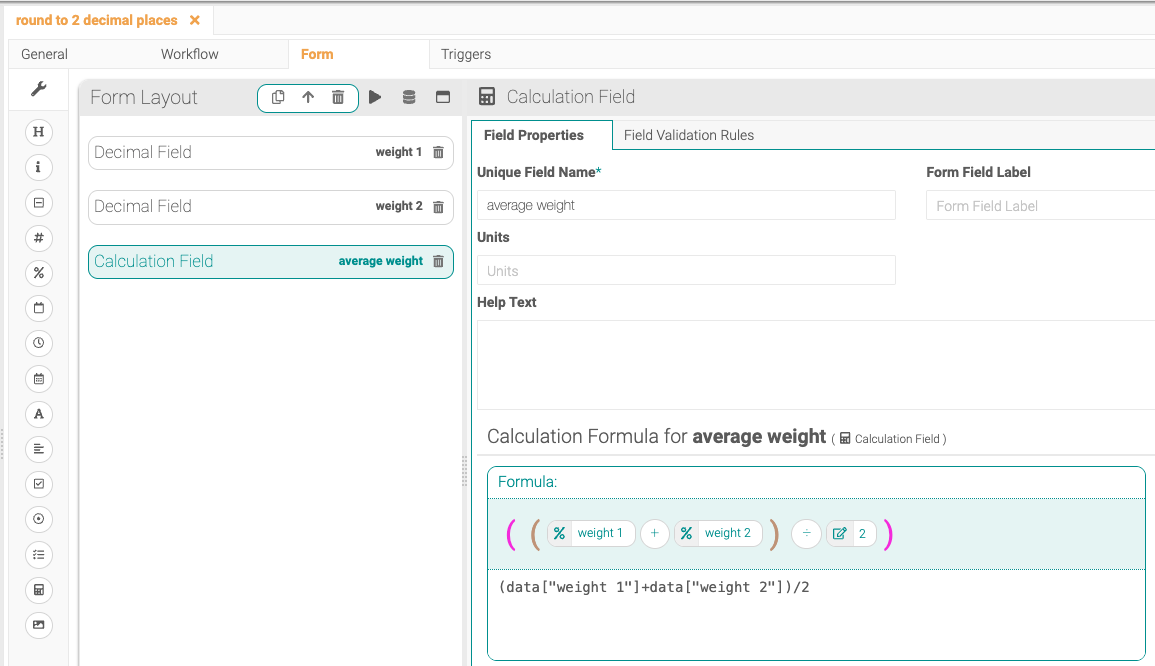Open the Triggers tab
This screenshot has height=666, width=1155.
[466, 54]
